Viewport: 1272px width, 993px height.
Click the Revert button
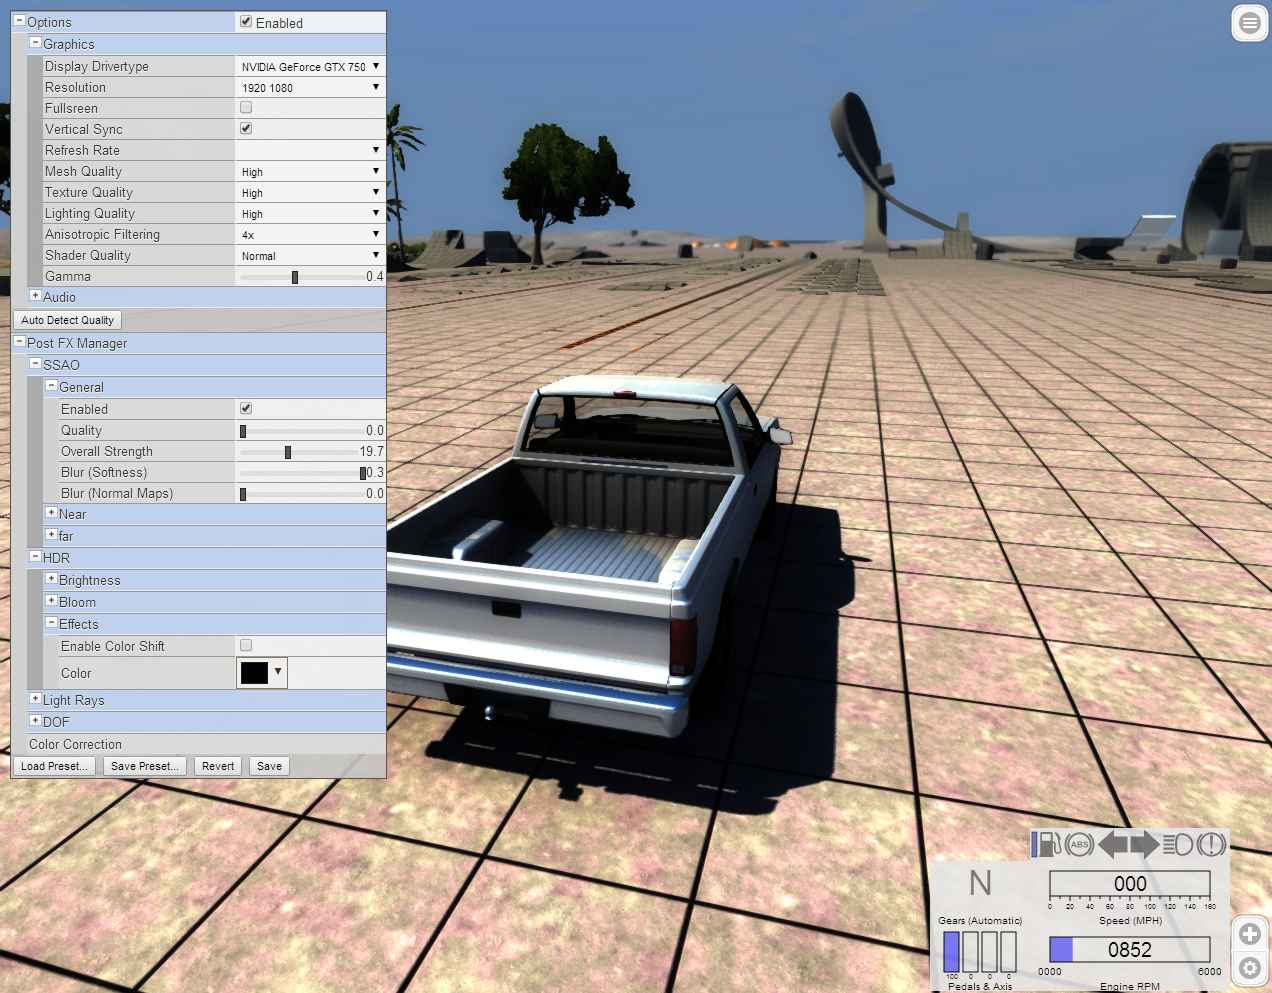click(218, 766)
